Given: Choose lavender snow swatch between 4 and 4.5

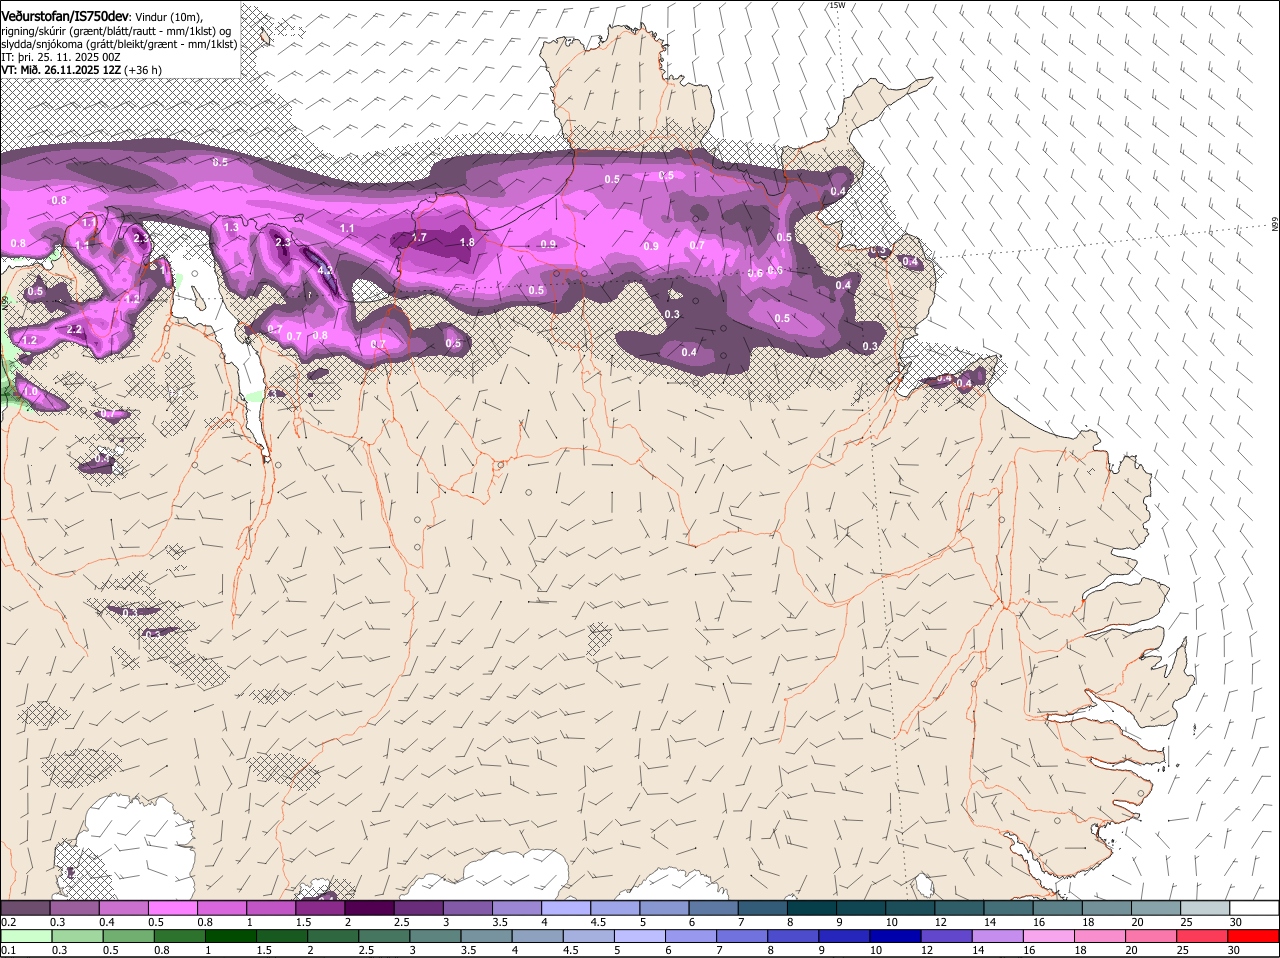Looking at the screenshot, I should (x=566, y=907).
